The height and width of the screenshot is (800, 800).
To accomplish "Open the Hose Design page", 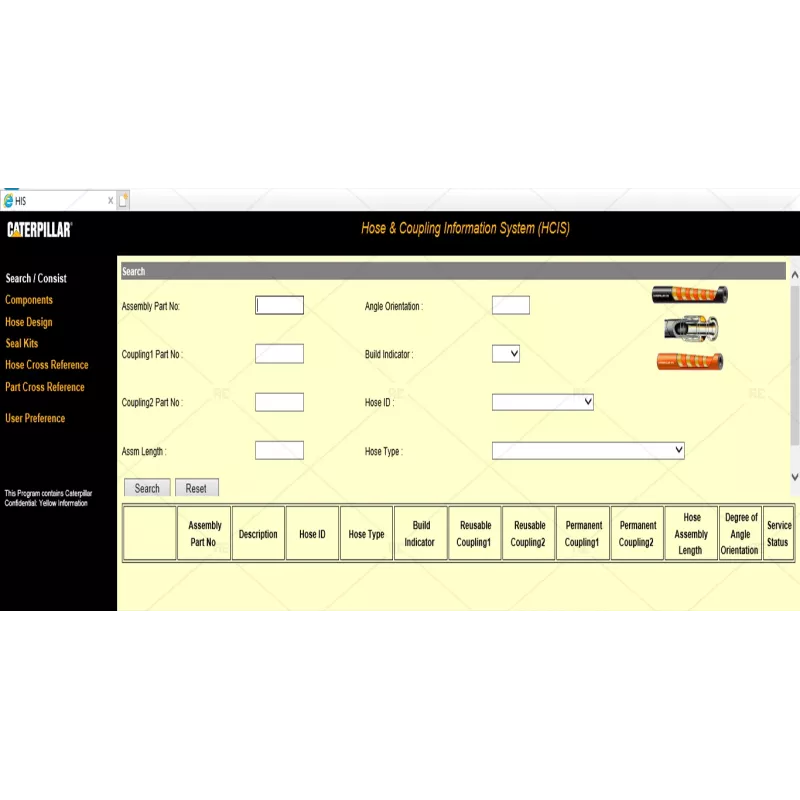I will pos(28,321).
